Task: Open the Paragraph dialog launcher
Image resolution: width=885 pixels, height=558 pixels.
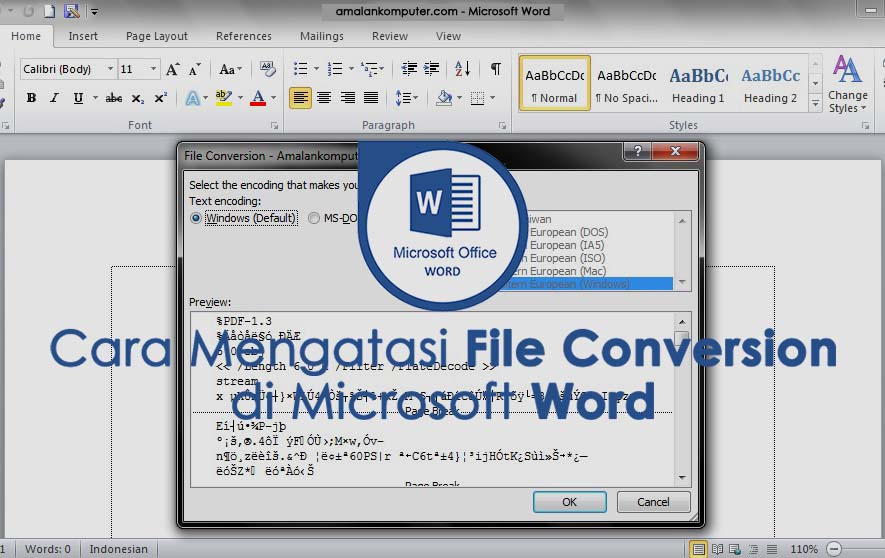Action: click(502, 125)
